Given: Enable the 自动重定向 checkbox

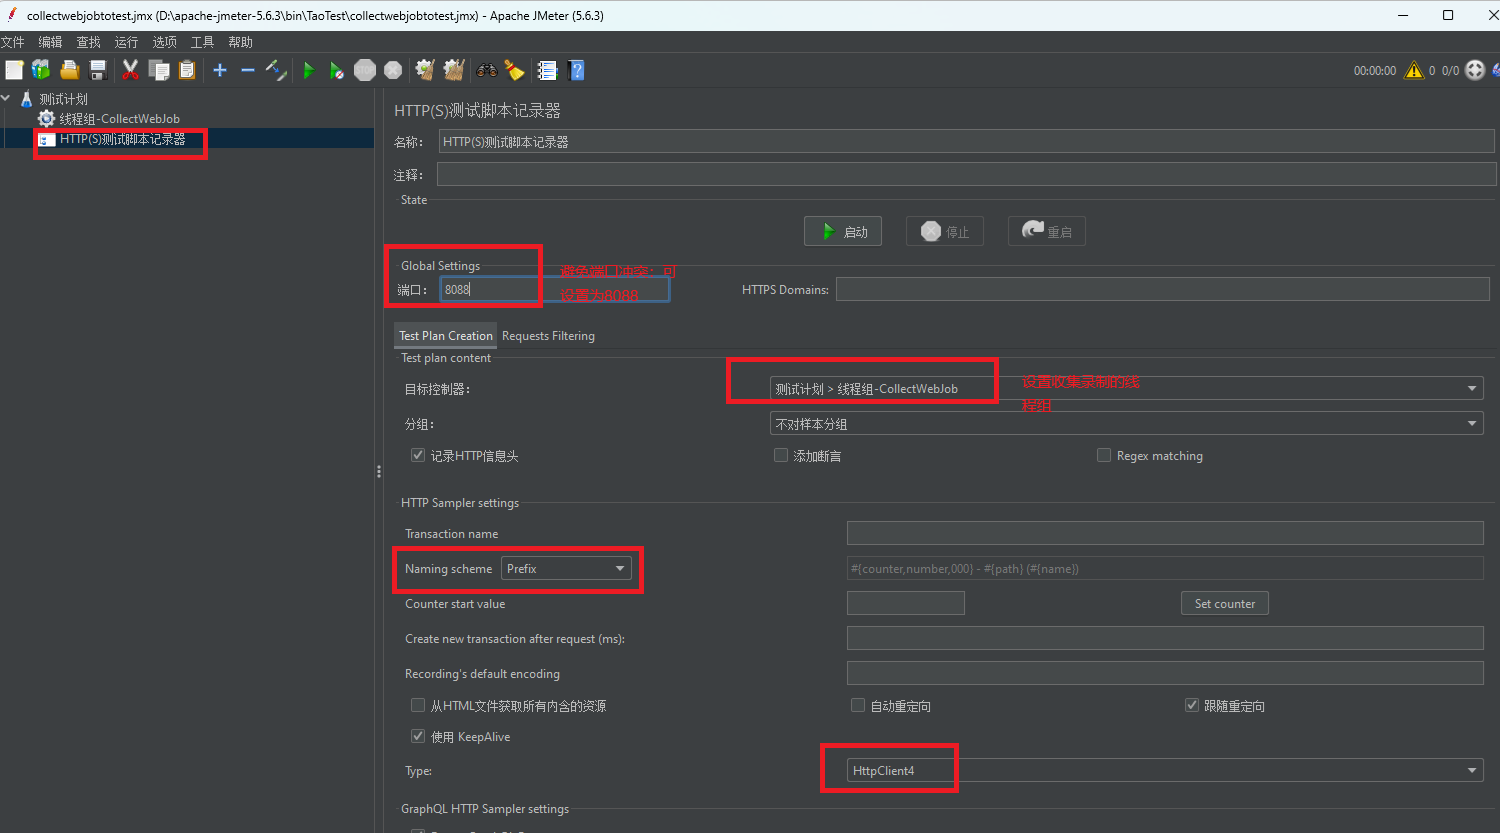Looking at the screenshot, I should 858,705.
